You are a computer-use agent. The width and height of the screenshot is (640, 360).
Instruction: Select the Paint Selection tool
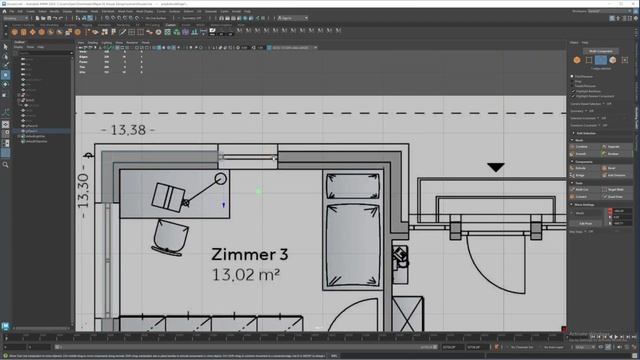point(5,65)
